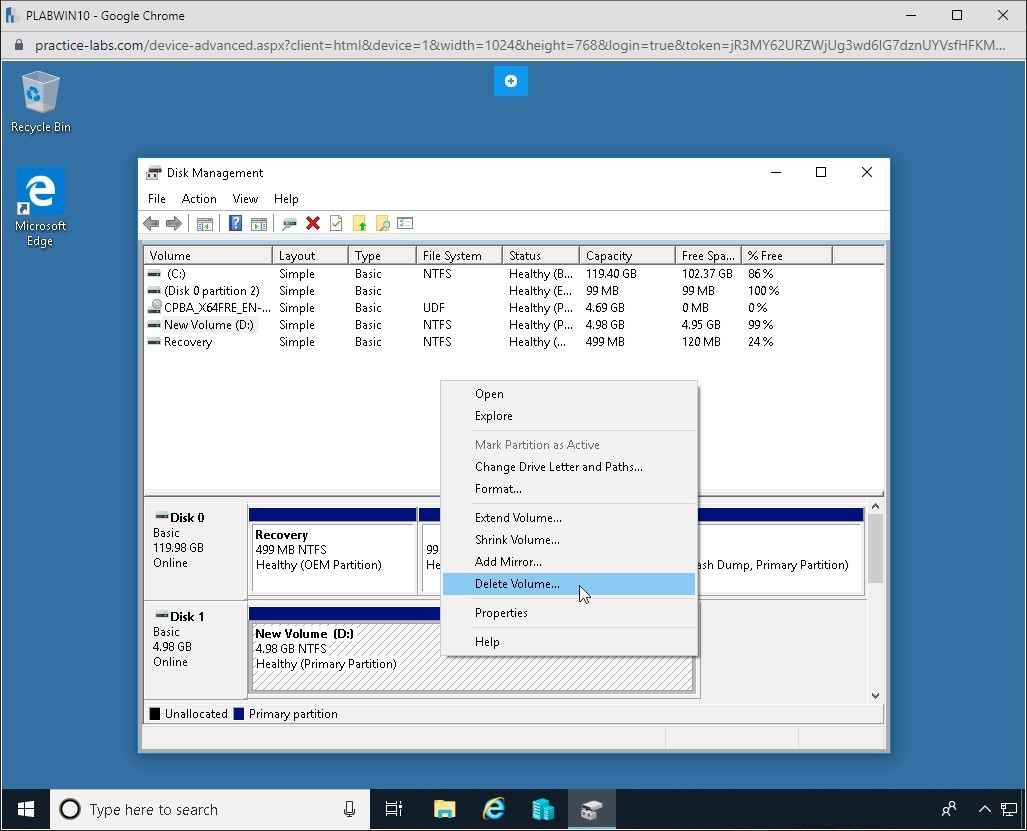Select the (C:) volume row

tap(514, 274)
